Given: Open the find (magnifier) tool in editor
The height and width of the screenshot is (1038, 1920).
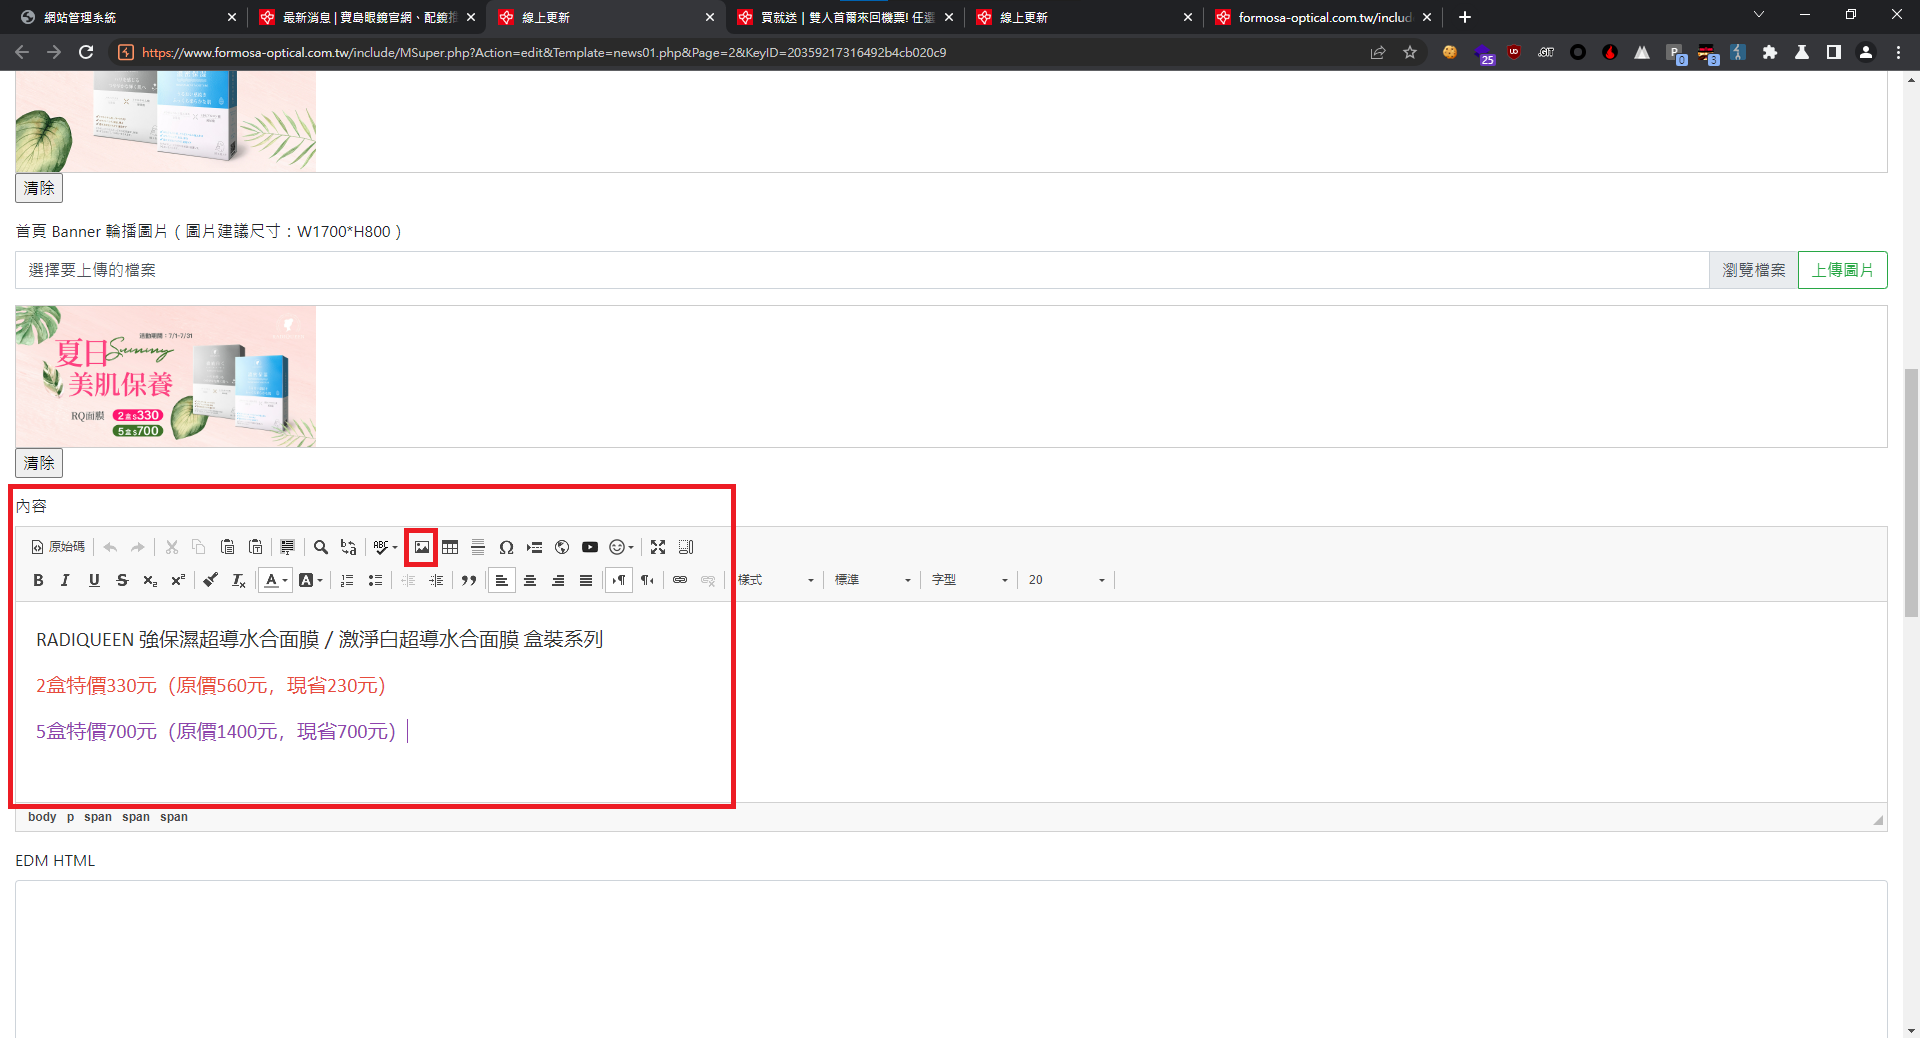Looking at the screenshot, I should click(321, 547).
